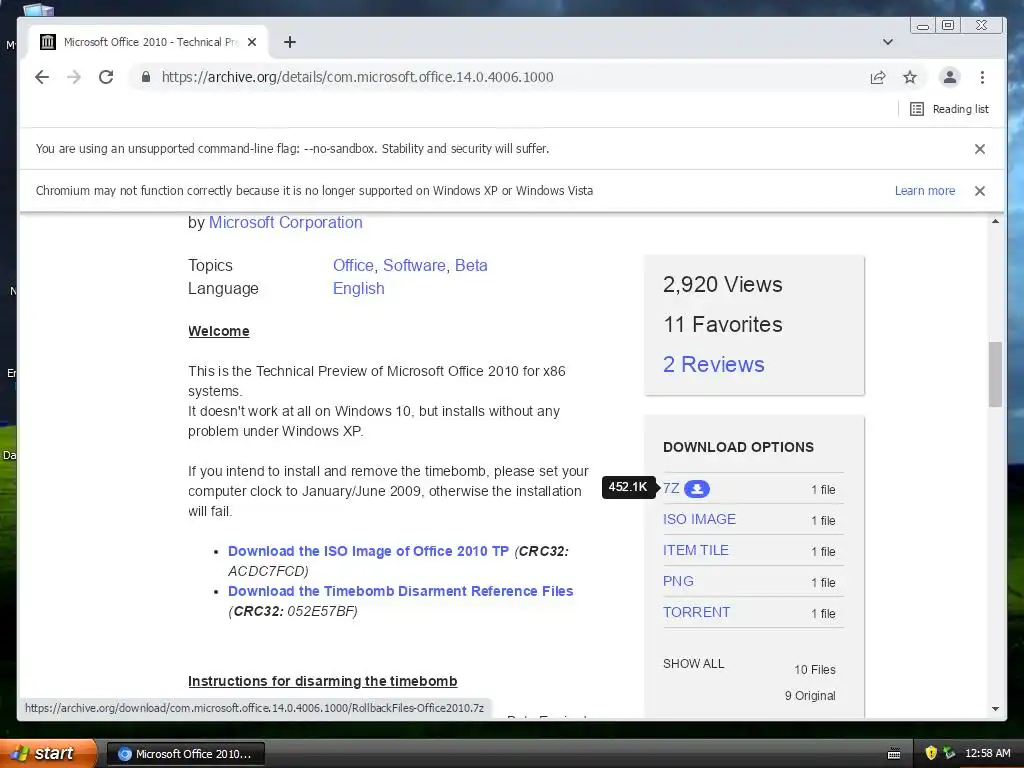Bookmark this page with the star
The width and height of the screenshot is (1024, 768).
[910, 77]
